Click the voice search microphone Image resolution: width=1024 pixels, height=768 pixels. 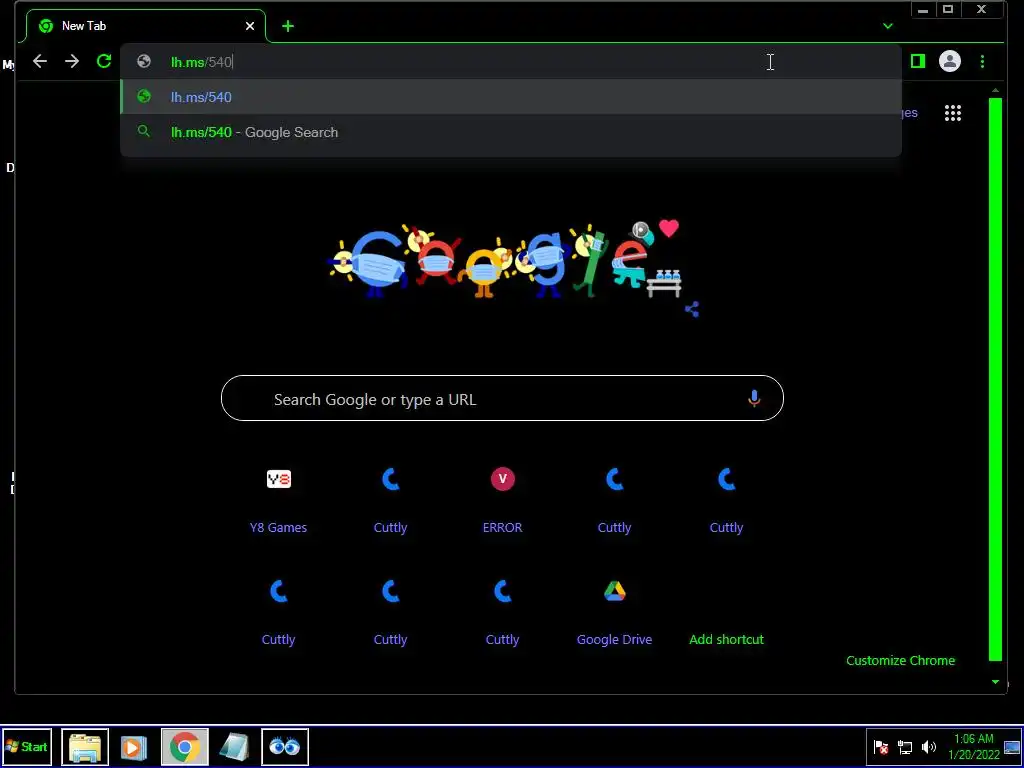click(754, 398)
